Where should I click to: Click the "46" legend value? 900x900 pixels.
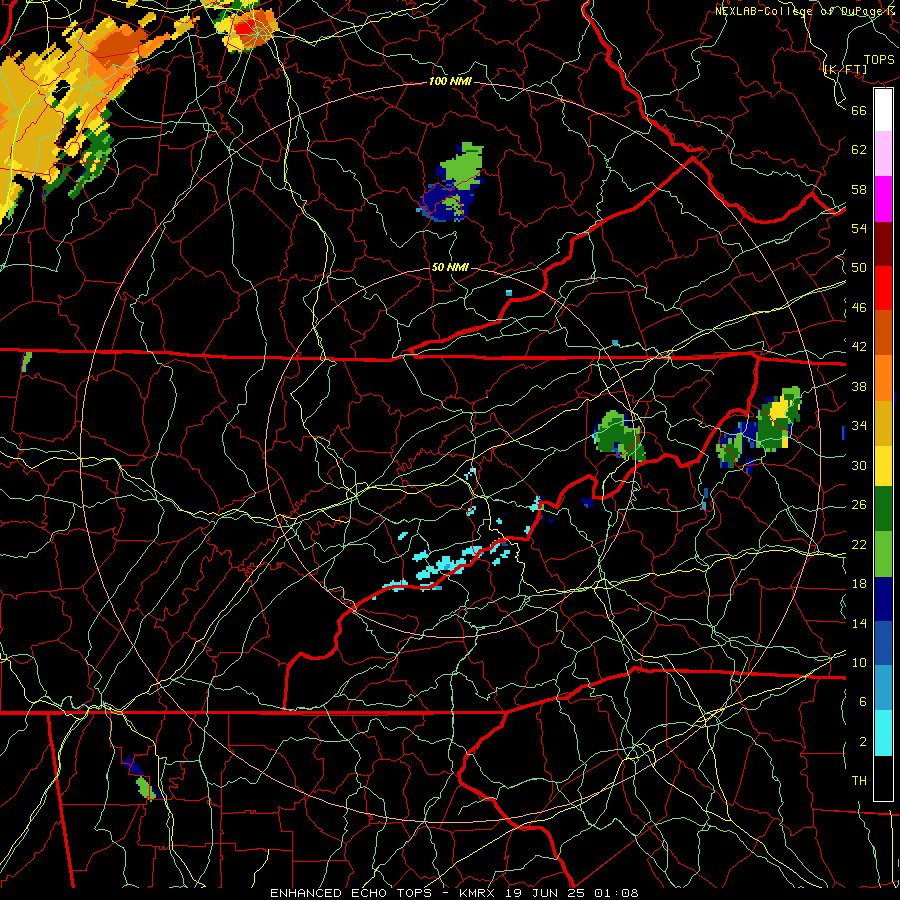(x=859, y=308)
